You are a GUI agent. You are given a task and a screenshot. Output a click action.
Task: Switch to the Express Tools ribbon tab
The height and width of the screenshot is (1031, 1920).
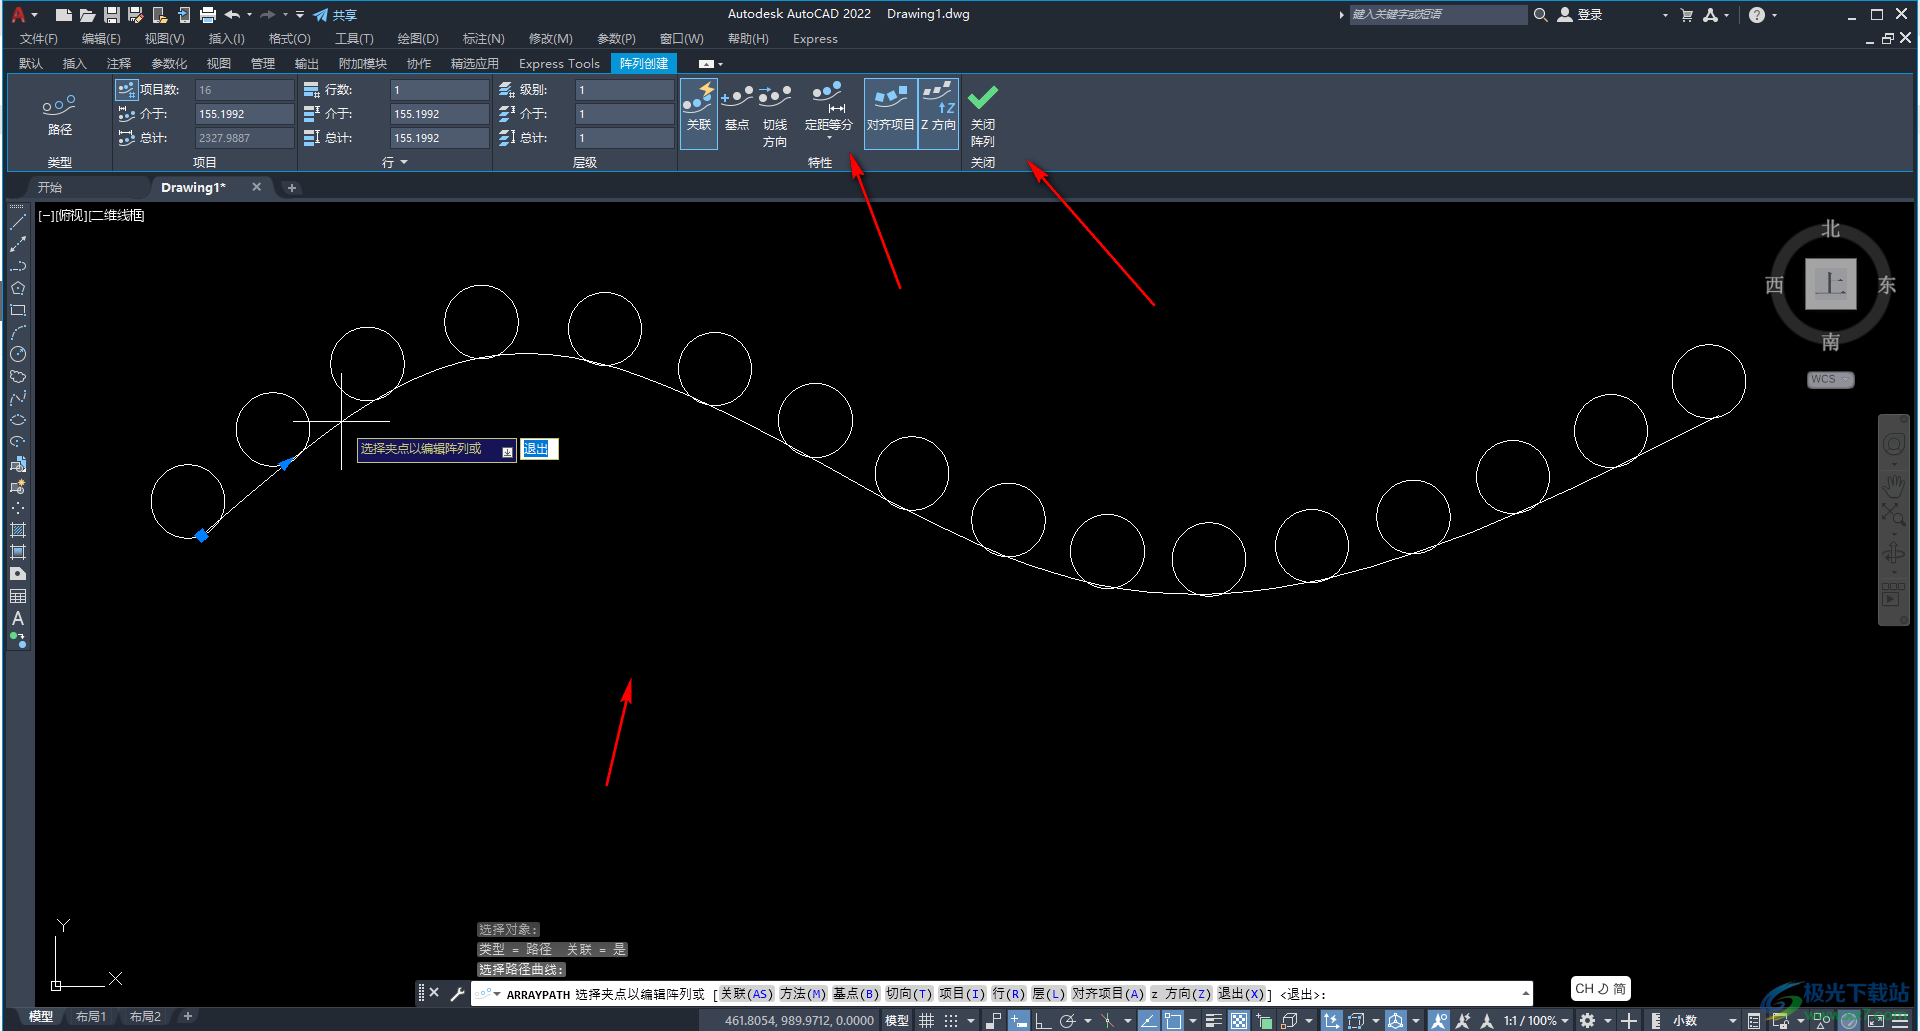coord(559,63)
